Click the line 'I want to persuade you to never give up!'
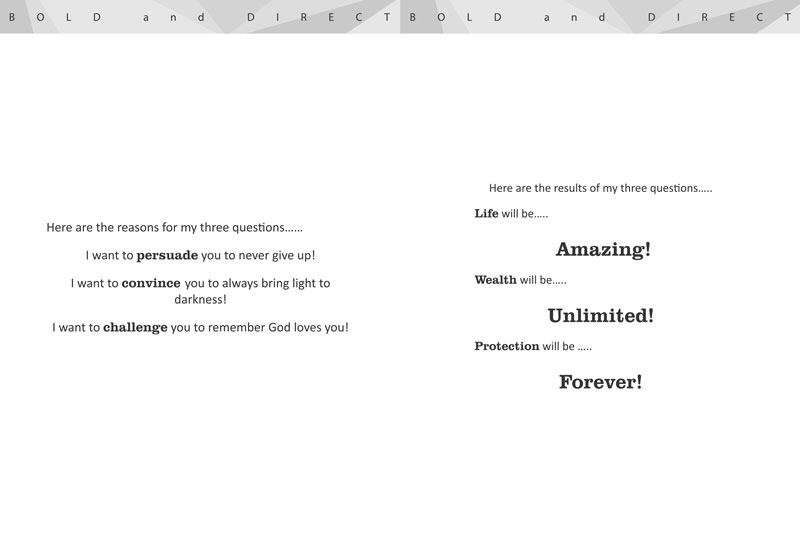800x560 pixels. tap(201, 255)
